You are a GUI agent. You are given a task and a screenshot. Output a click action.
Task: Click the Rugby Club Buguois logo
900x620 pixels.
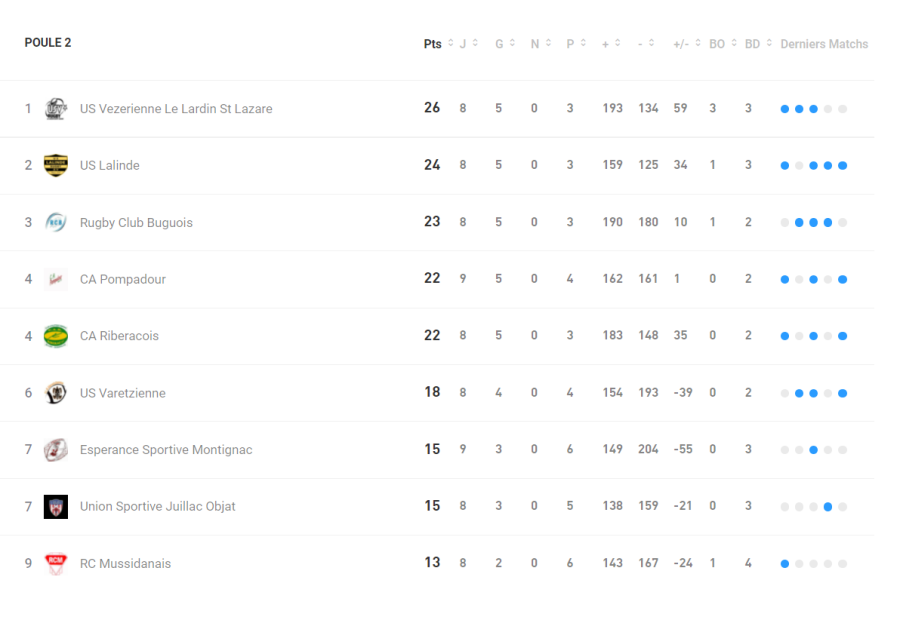56,222
